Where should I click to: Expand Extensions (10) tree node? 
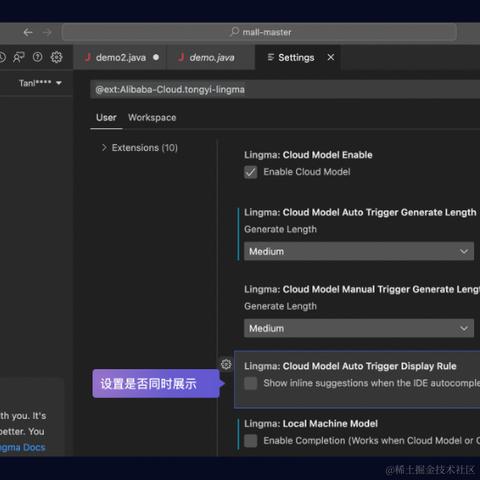click(x=139, y=148)
